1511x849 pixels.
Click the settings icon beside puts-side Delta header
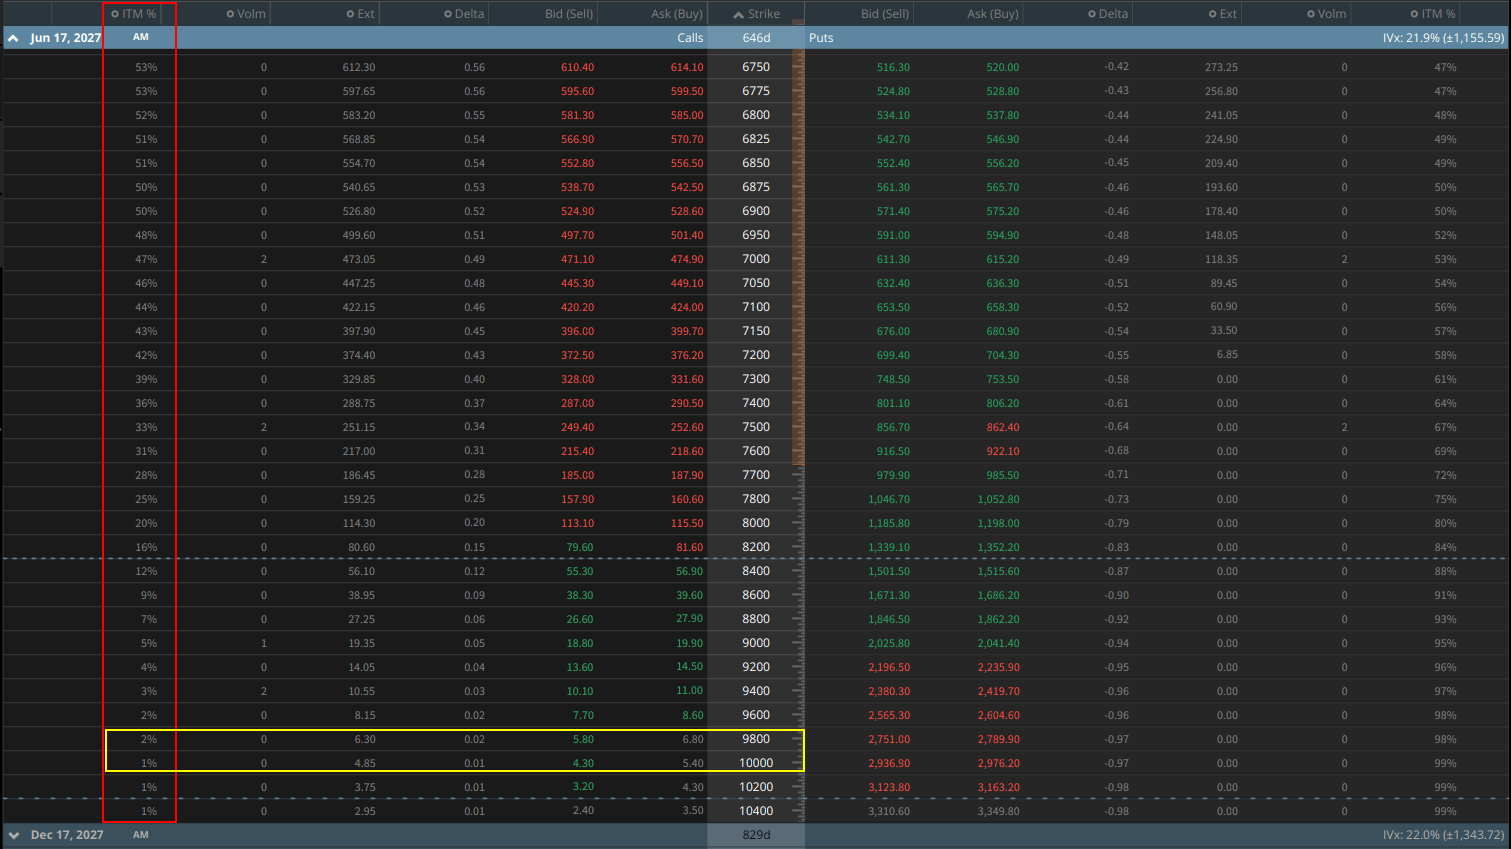1092,14
